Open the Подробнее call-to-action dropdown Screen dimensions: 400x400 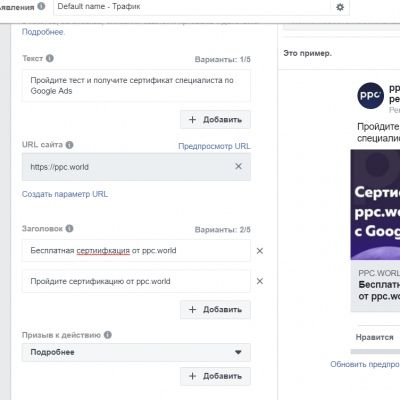click(136, 352)
